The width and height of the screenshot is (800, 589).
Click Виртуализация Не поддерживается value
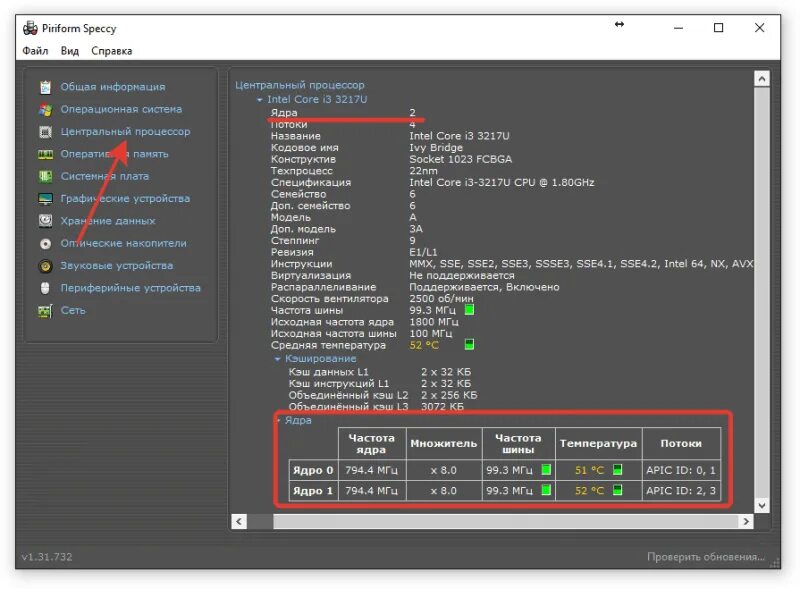[462, 275]
